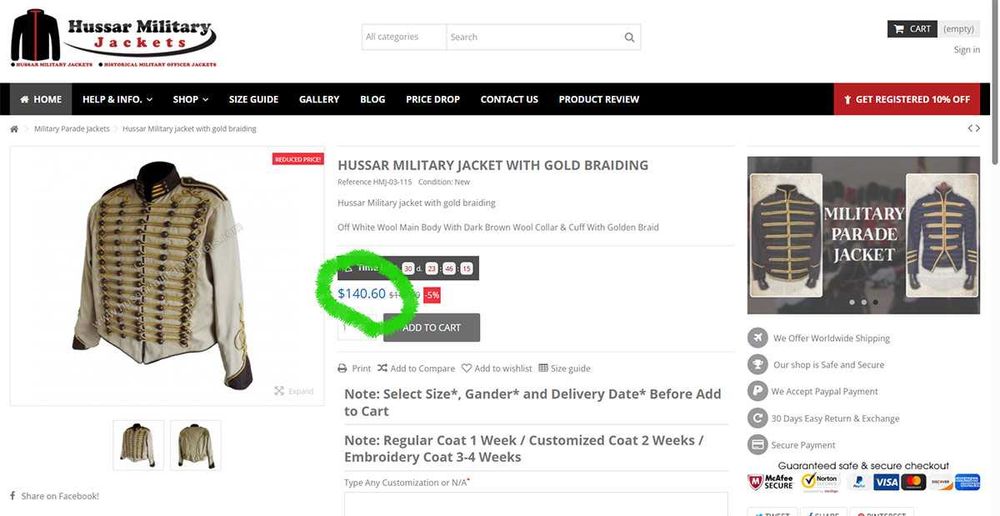Expand the HELP & INFO. menu

[x=117, y=100]
